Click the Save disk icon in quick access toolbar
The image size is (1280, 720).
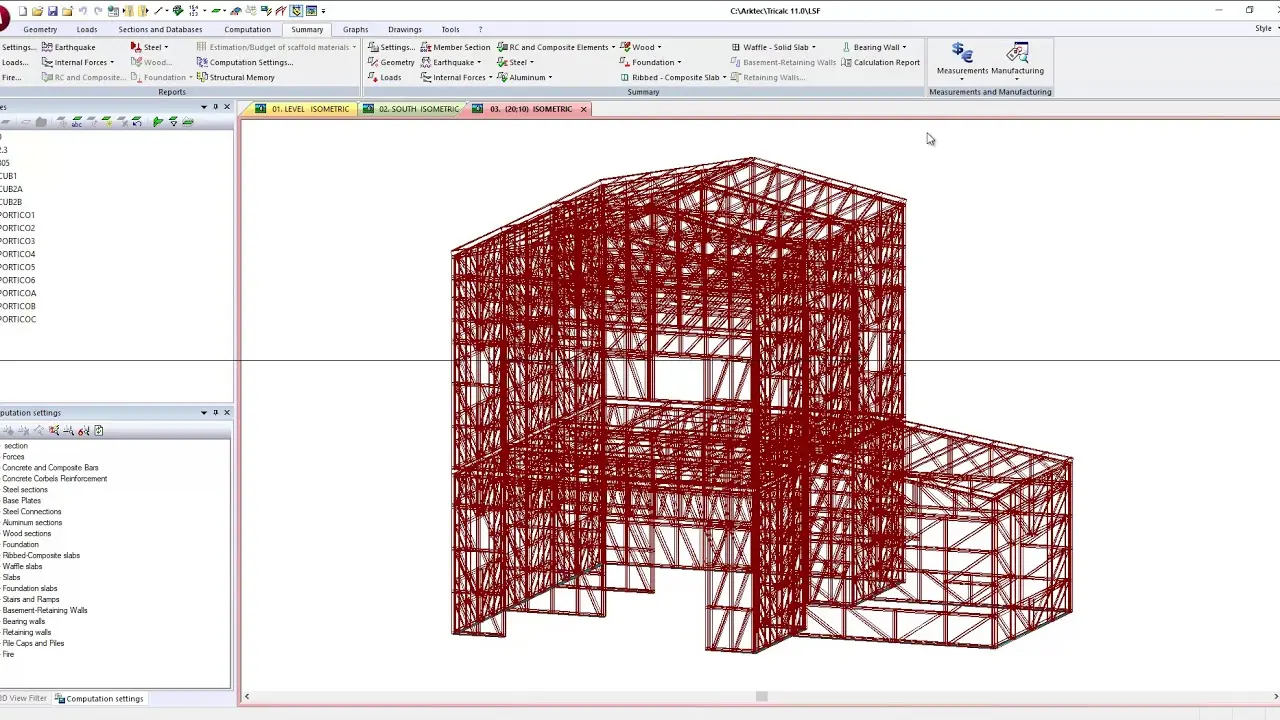[52, 11]
